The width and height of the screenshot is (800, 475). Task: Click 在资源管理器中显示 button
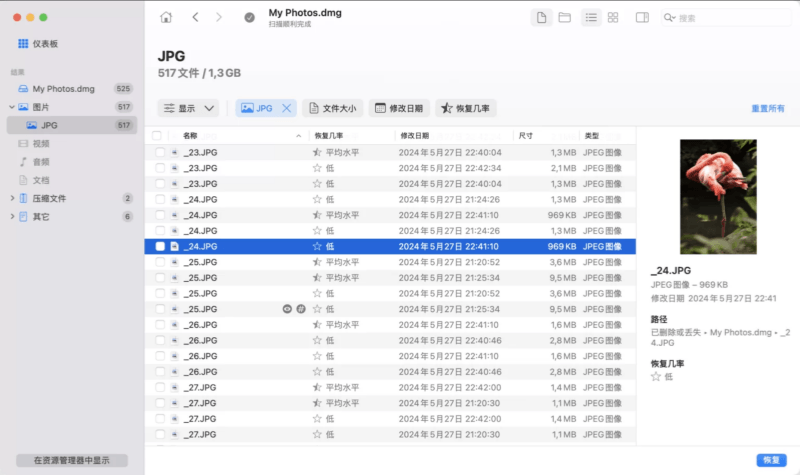point(72,460)
